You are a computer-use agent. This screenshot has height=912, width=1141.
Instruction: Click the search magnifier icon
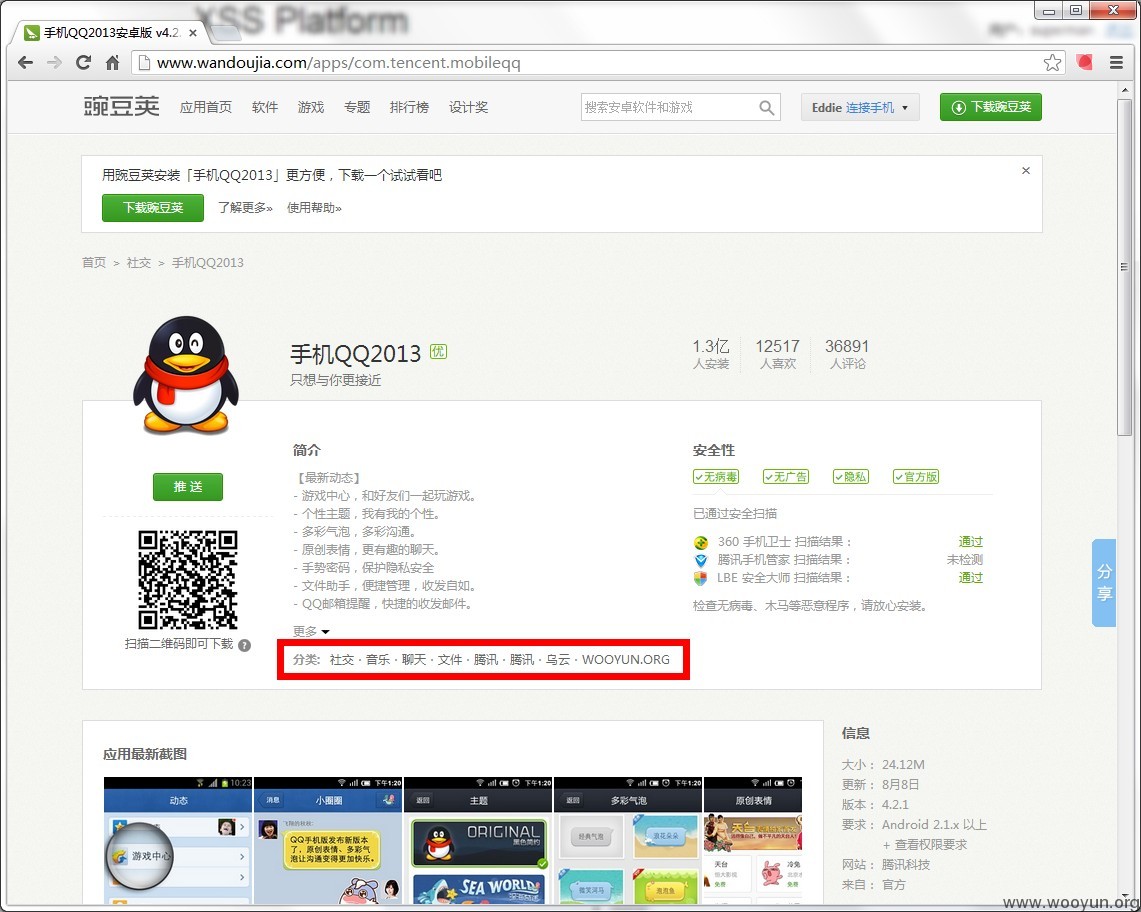coord(766,108)
